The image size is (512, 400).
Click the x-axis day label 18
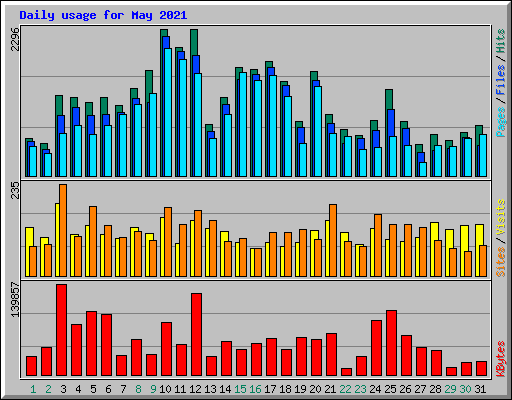coord(285,389)
